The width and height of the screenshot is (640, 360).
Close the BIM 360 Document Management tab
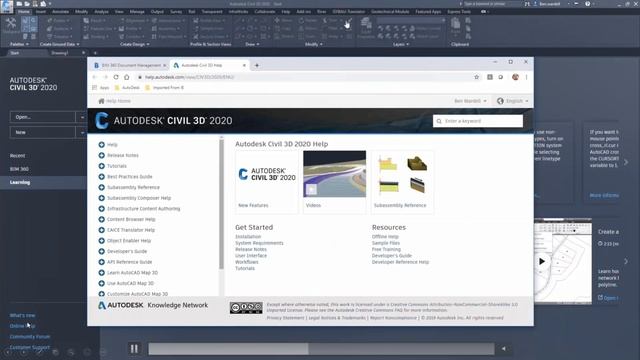pyautogui.click(x=164, y=65)
